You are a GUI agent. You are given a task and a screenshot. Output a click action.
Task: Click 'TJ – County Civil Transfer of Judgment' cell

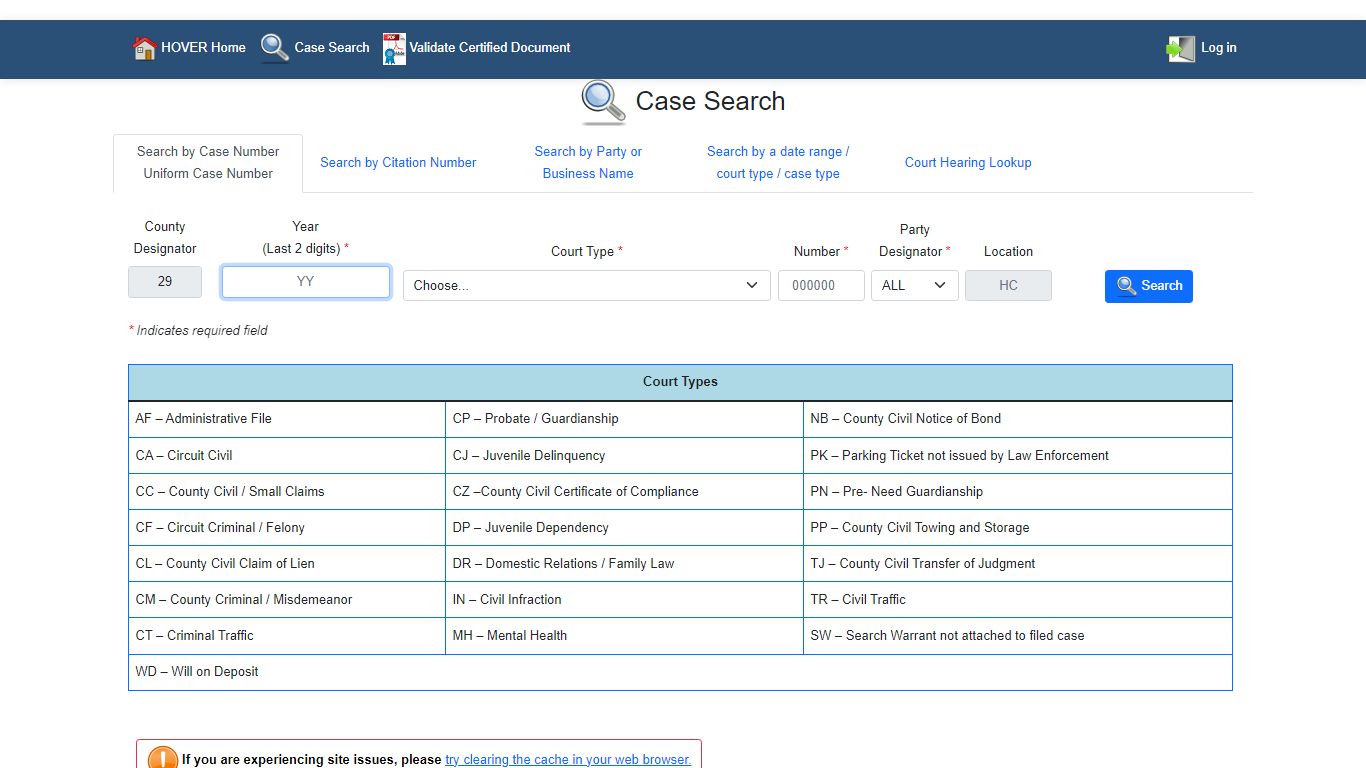point(1018,563)
